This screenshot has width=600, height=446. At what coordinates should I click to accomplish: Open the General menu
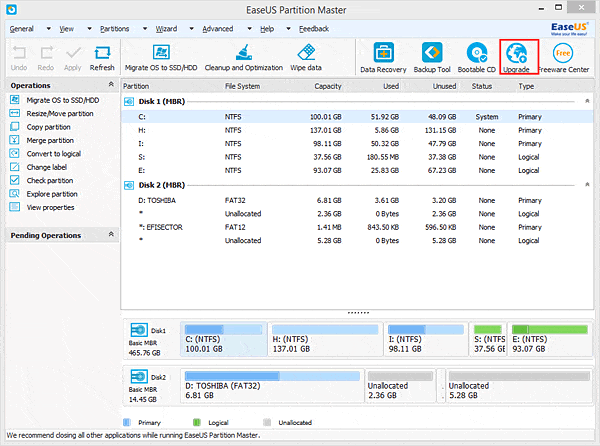click(x=22, y=29)
